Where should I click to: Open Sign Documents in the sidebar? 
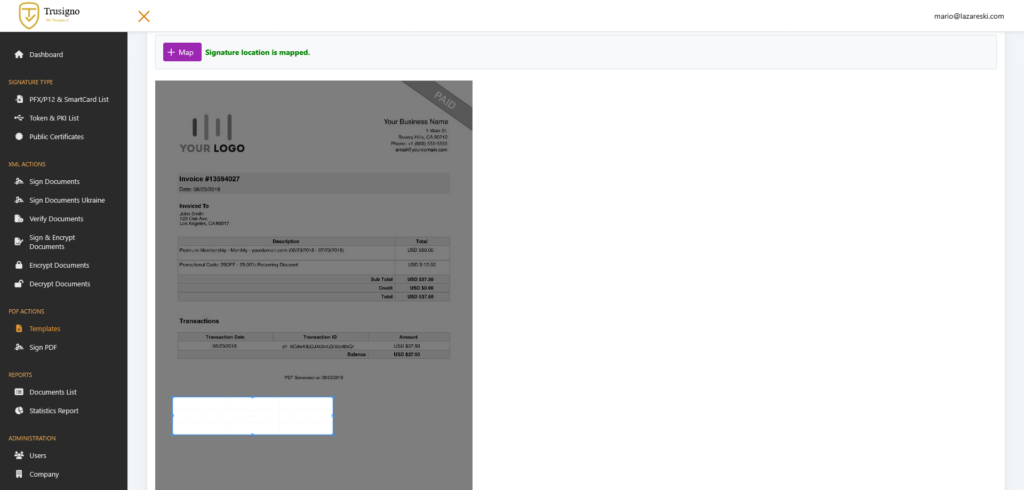54,181
